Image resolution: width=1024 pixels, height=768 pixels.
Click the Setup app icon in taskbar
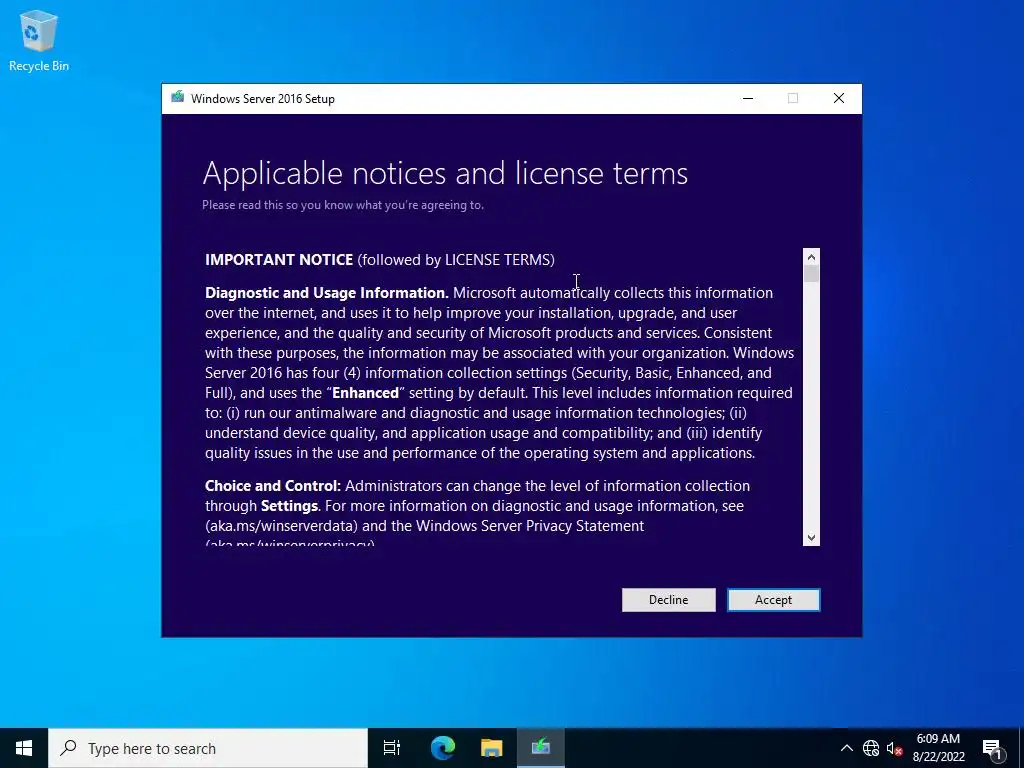click(541, 748)
